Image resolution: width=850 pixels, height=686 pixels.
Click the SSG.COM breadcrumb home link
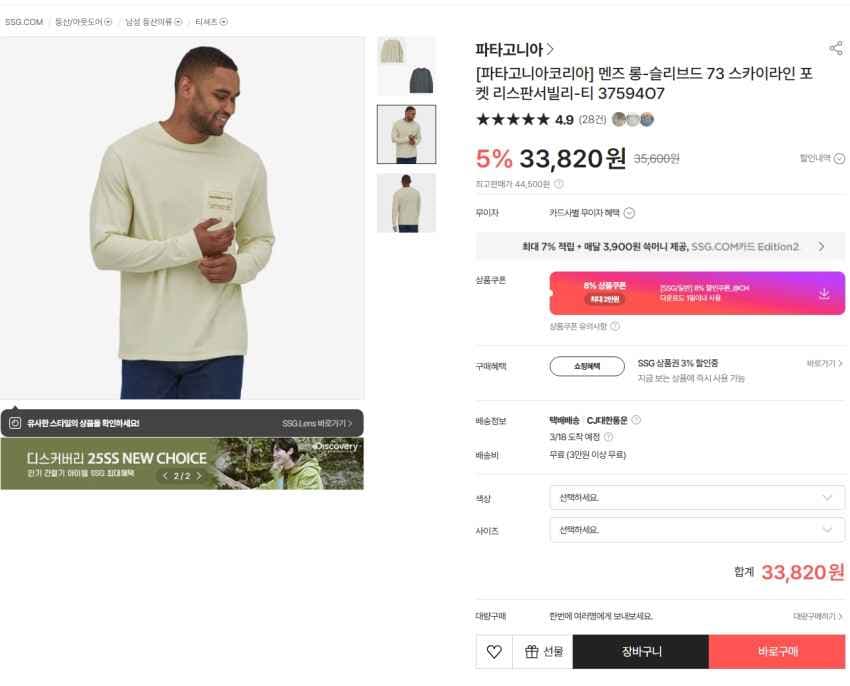24,22
